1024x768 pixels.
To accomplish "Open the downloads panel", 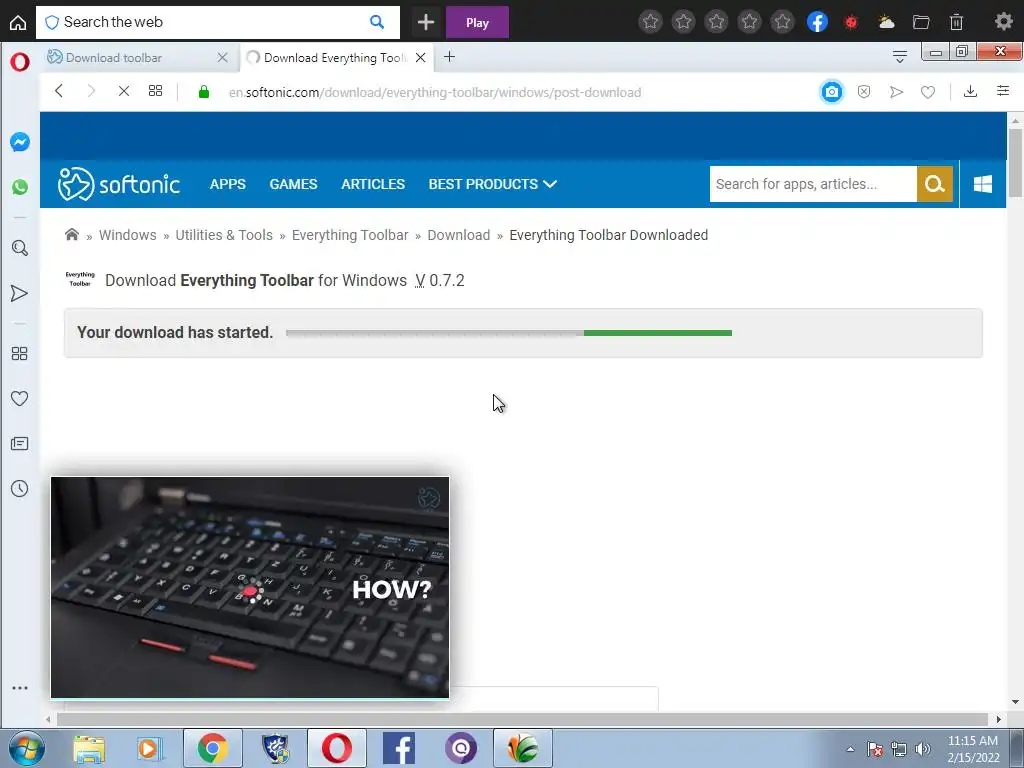I will (x=970, y=91).
